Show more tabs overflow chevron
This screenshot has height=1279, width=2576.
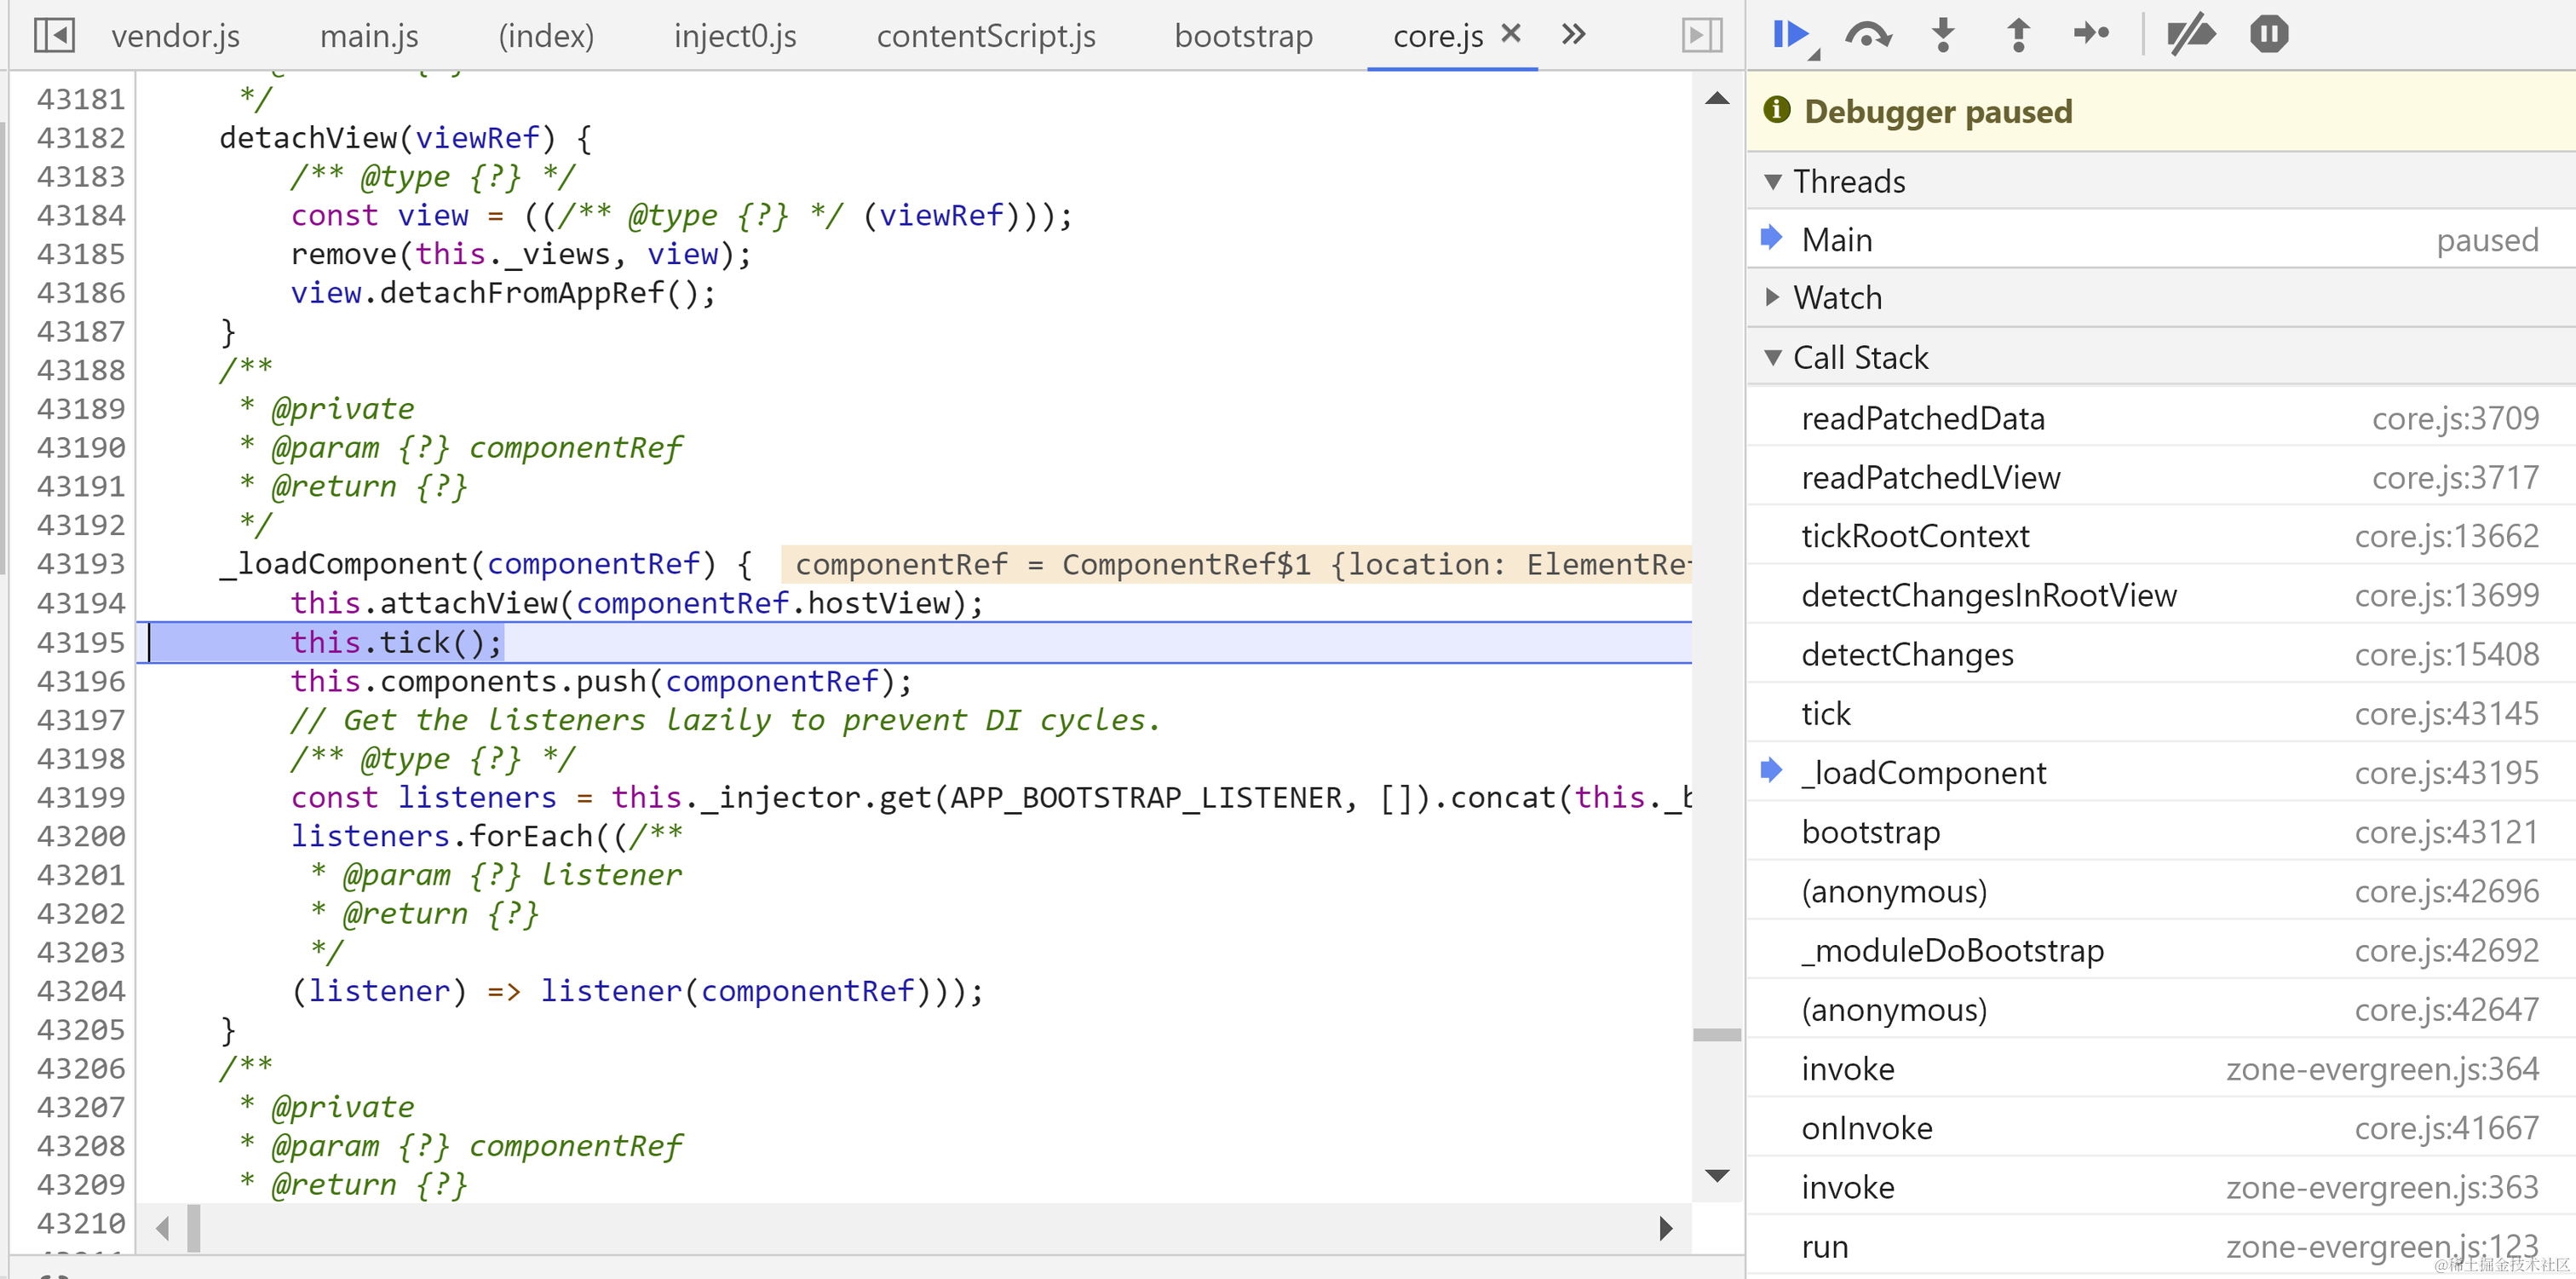tap(1574, 35)
